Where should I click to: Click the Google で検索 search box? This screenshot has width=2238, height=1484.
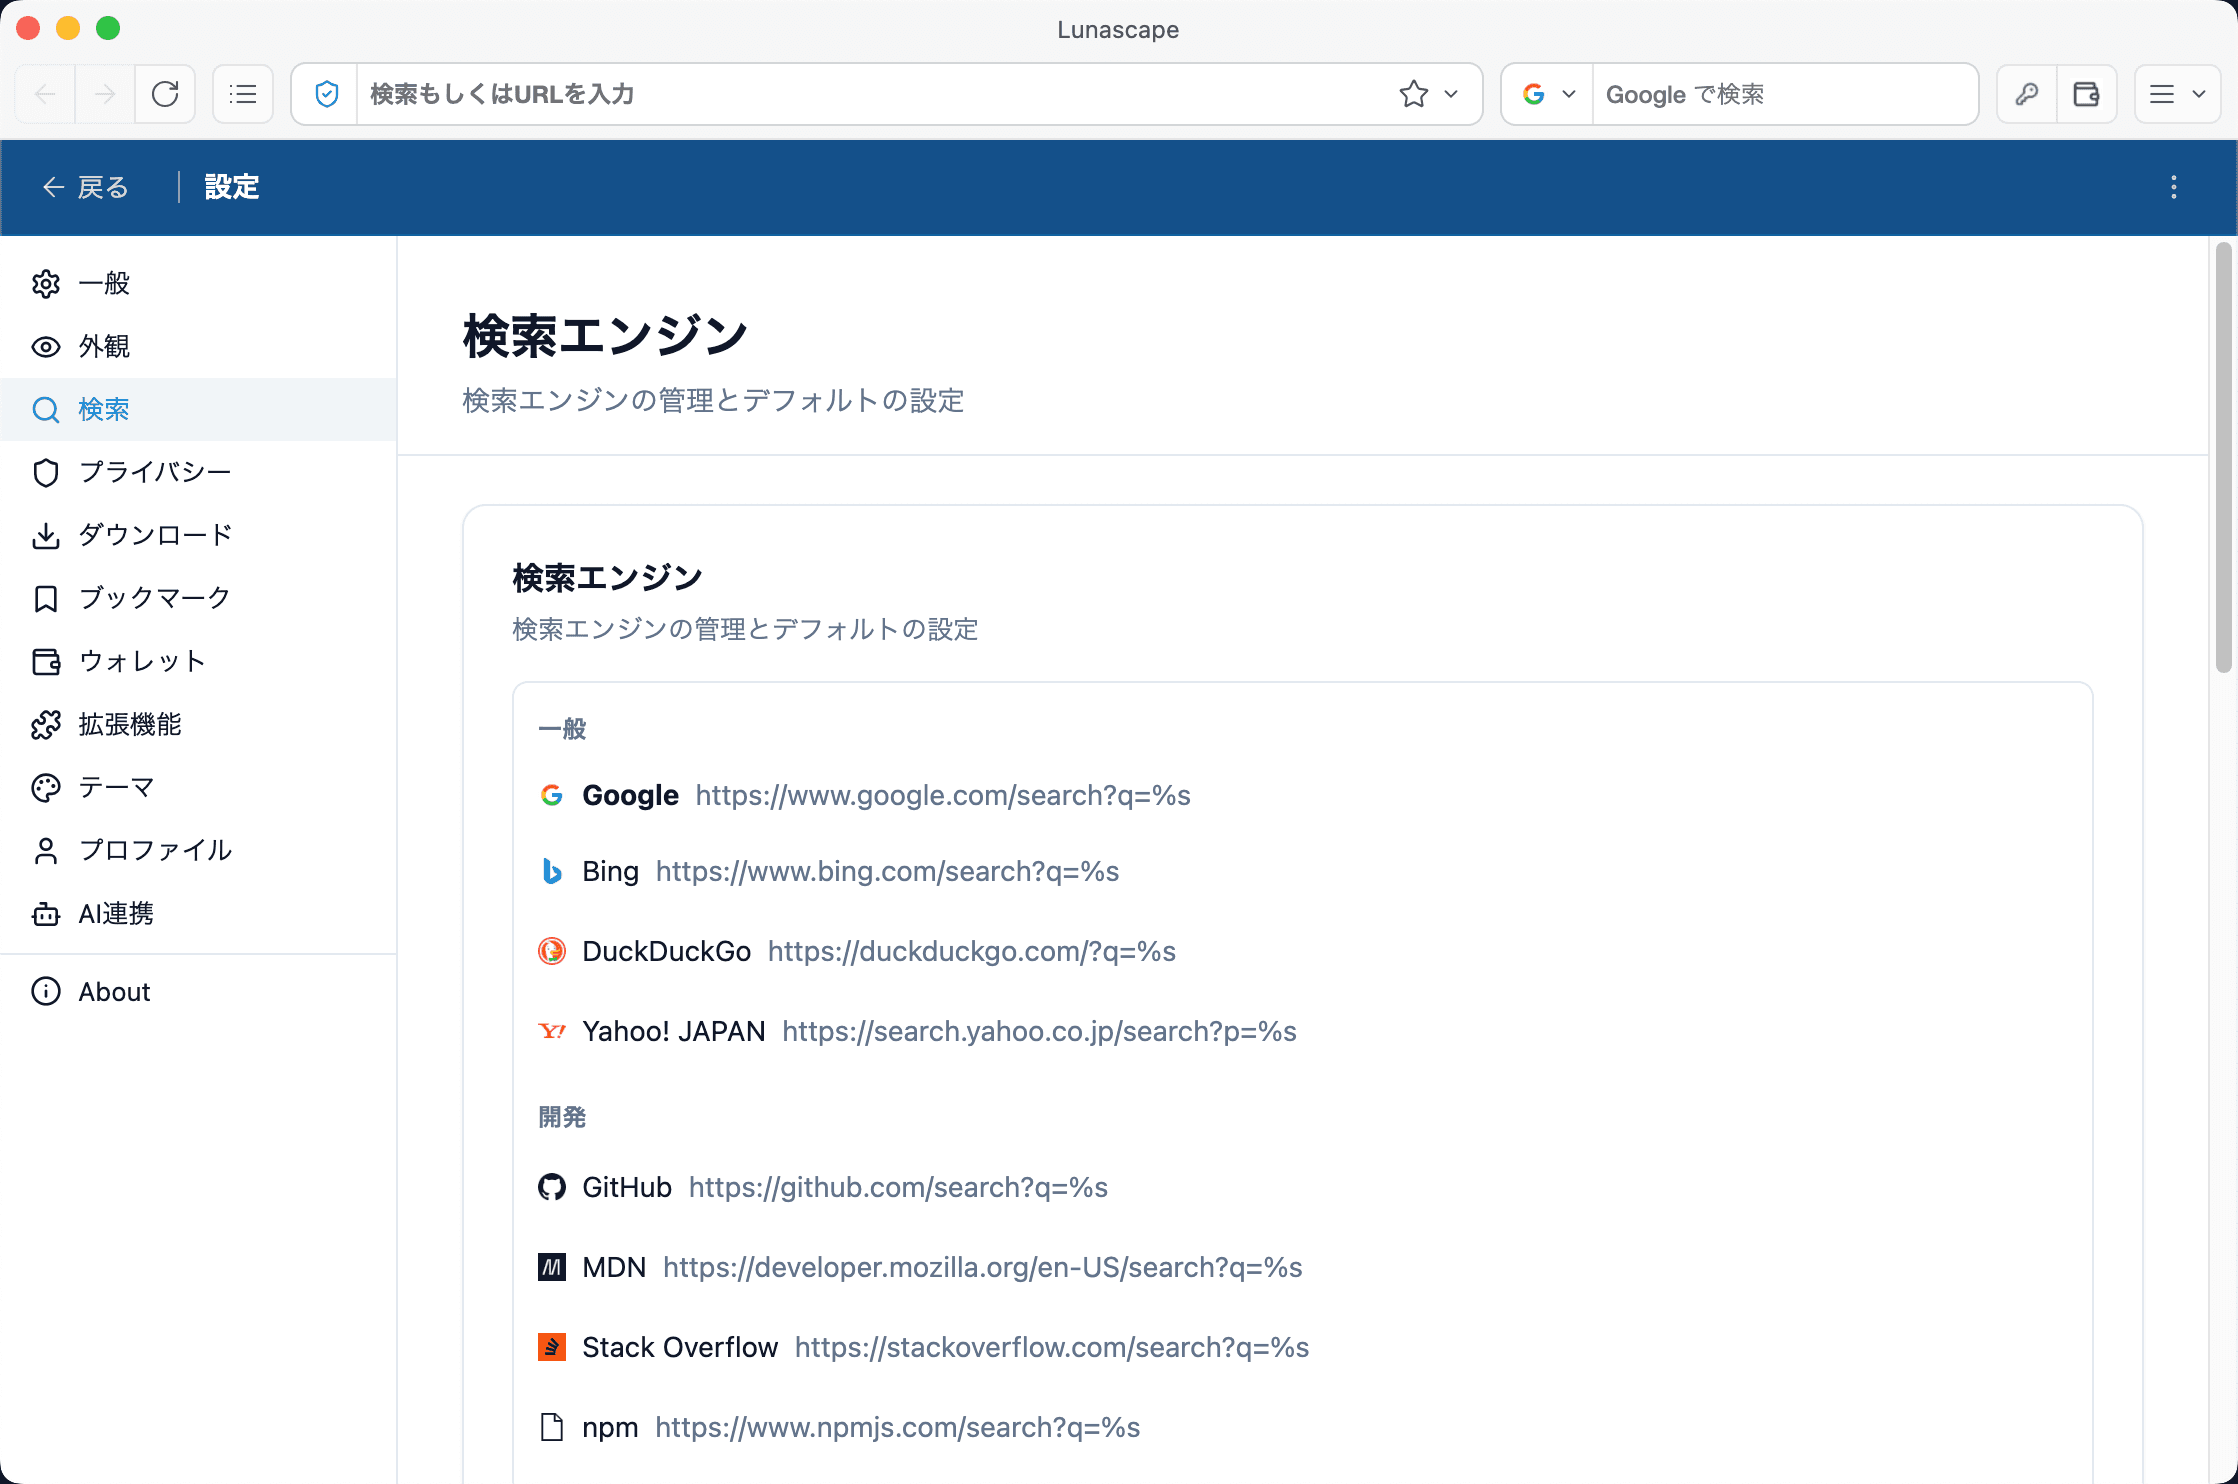click(x=1784, y=94)
